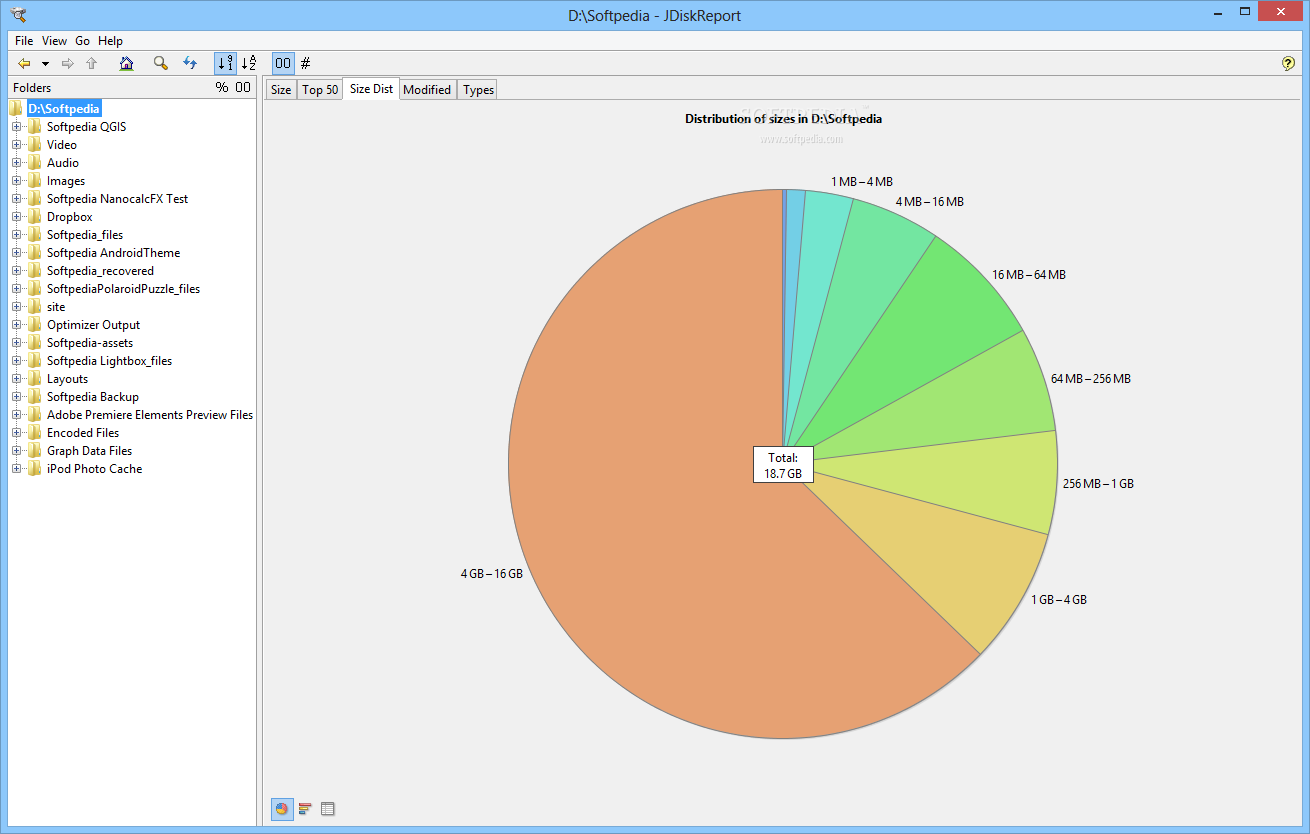Image resolution: width=1310 pixels, height=834 pixels.
Task: Click the forward navigation arrow
Action: click(68, 63)
